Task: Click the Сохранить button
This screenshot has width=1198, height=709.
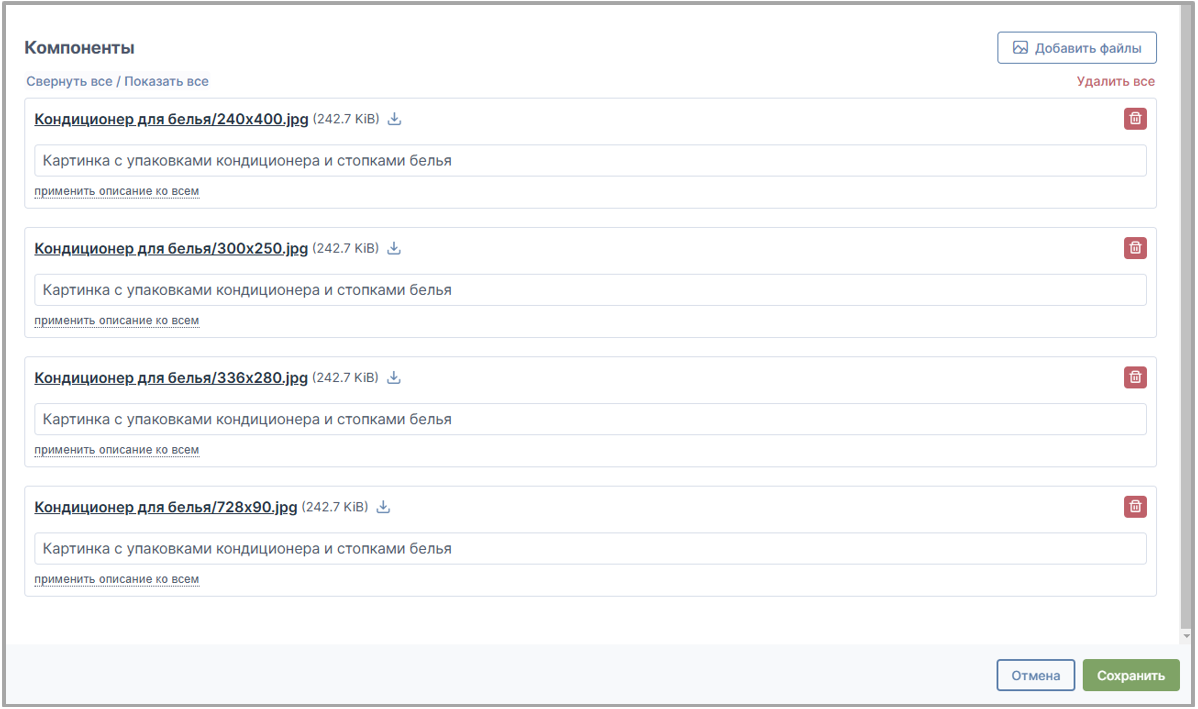Action: pyautogui.click(x=1131, y=675)
